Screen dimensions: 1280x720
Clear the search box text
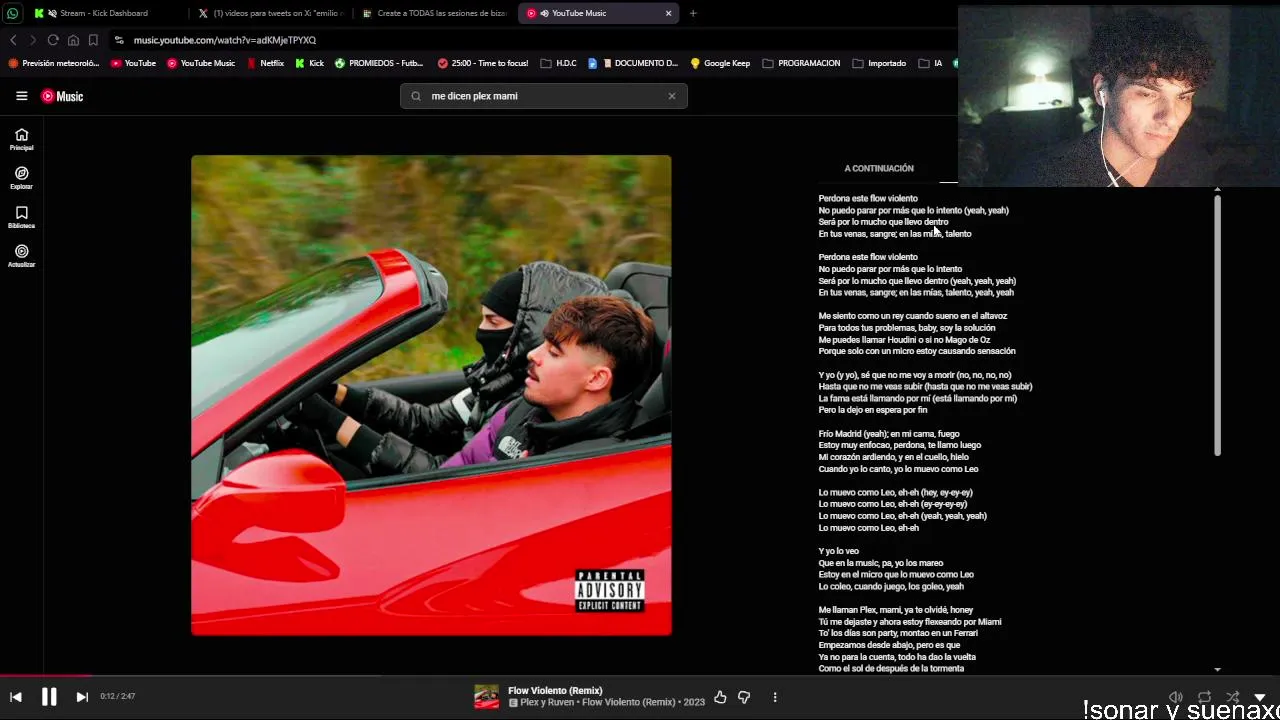tap(672, 96)
